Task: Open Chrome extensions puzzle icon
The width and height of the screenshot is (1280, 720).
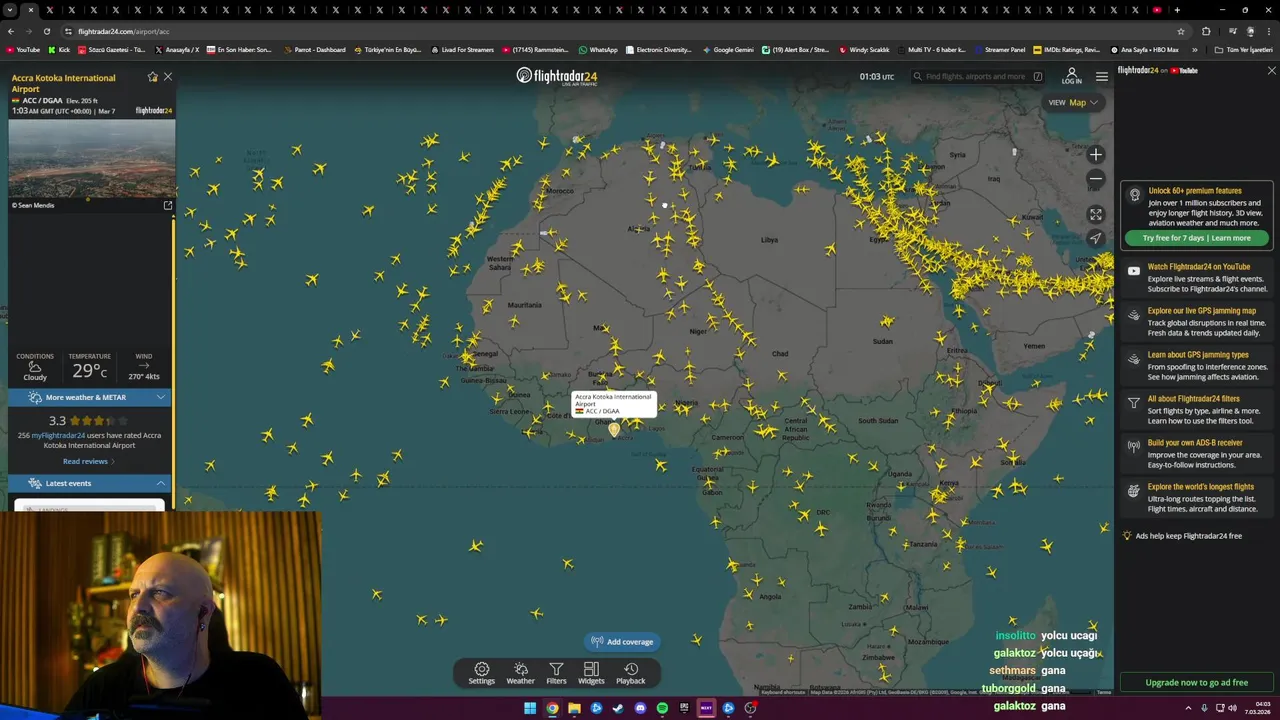Action: 1206,31
